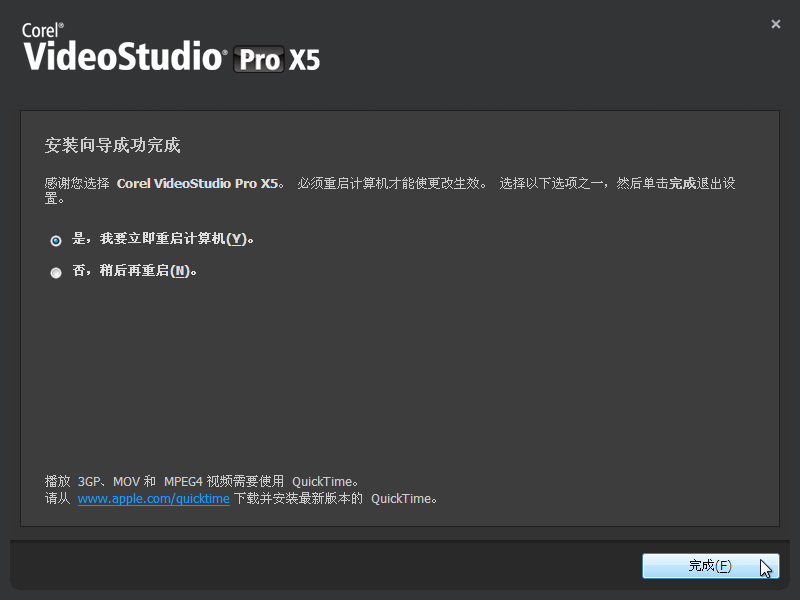
Task: Click the '安装向导成功完成' heading text
Action: (x=112, y=145)
